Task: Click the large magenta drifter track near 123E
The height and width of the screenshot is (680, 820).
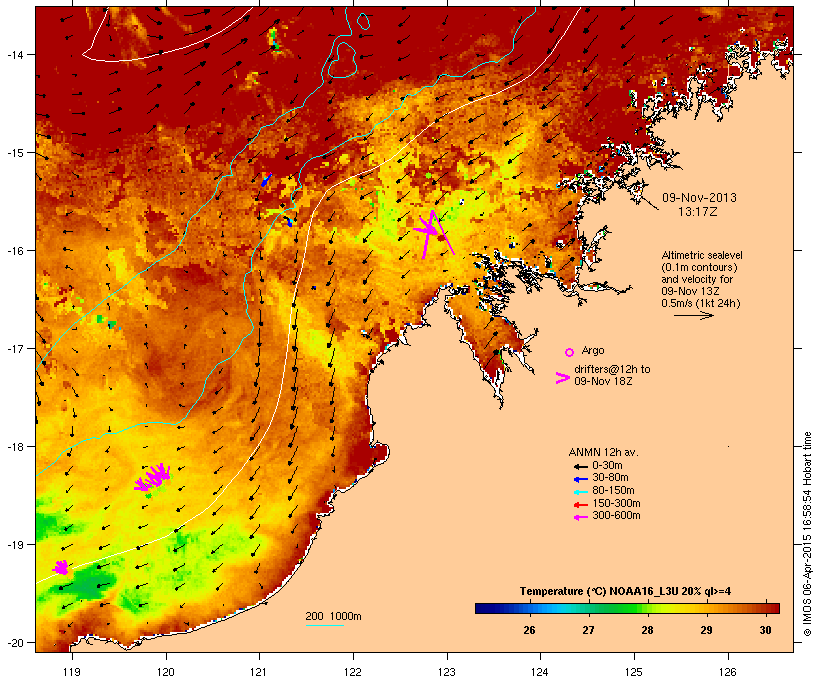Action: pyautogui.click(x=434, y=233)
